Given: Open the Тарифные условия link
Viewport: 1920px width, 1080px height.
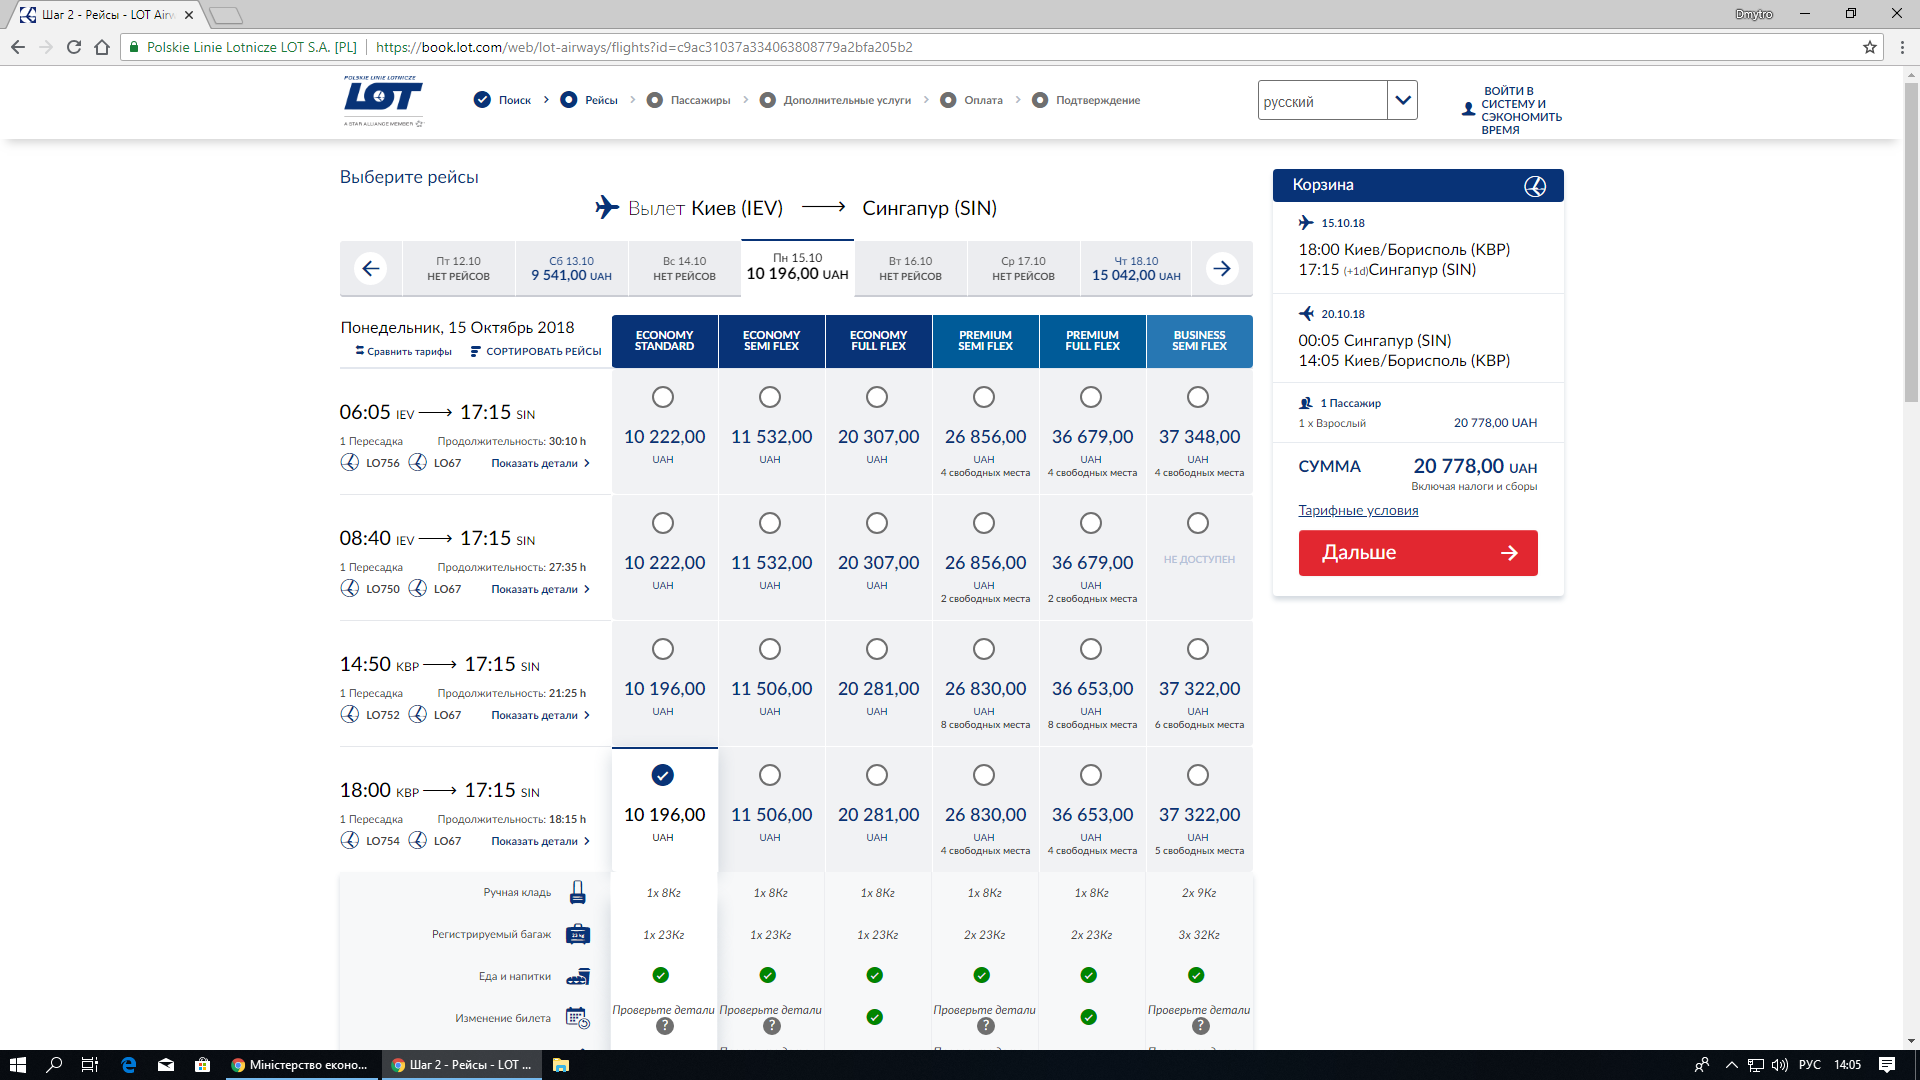Looking at the screenshot, I should click(1358, 510).
